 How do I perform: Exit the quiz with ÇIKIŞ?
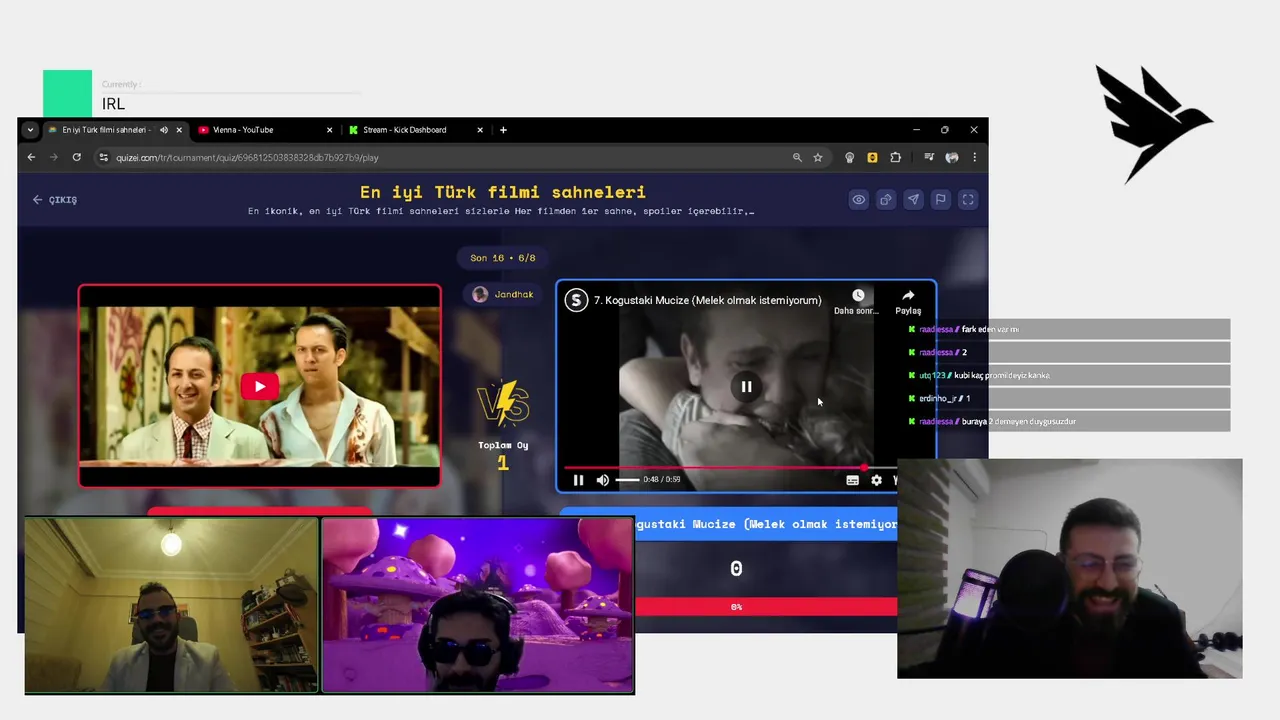(x=54, y=200)
